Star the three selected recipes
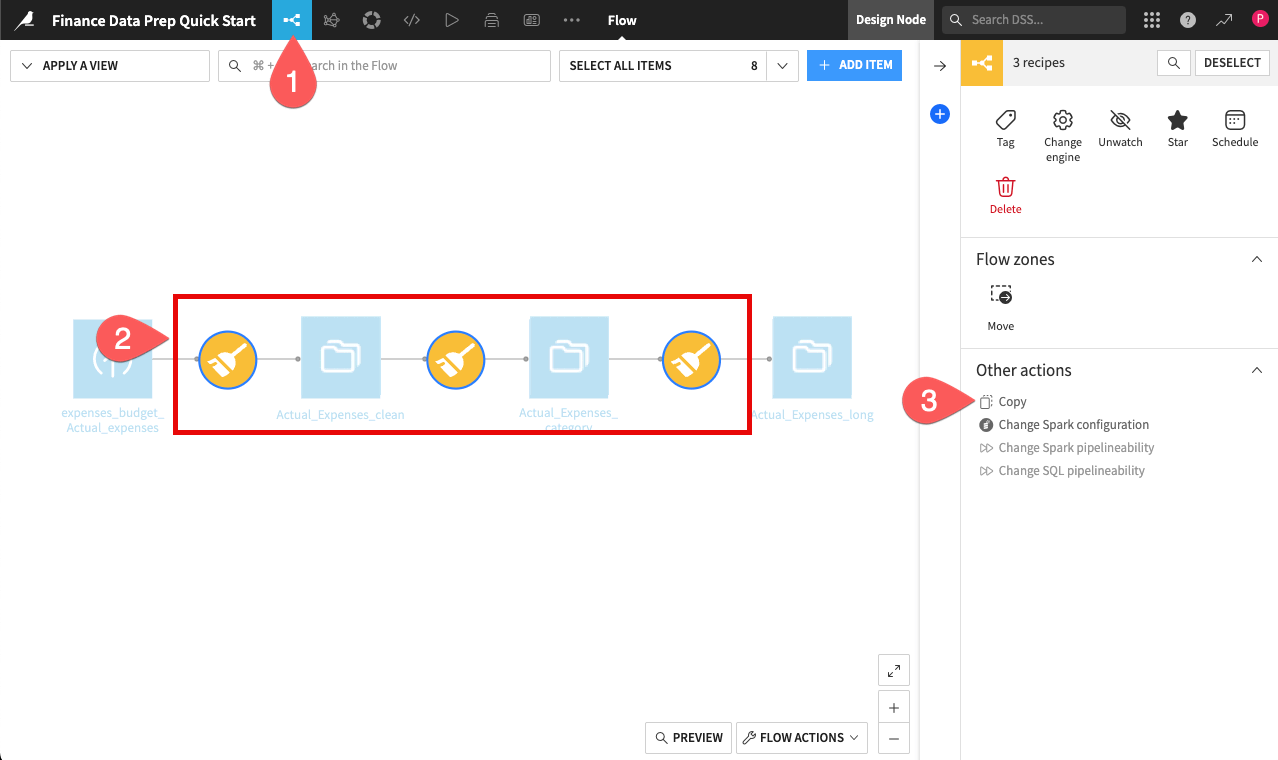Image resolution: width=1278 pixels, height=760 pixels. (1177, 128)
